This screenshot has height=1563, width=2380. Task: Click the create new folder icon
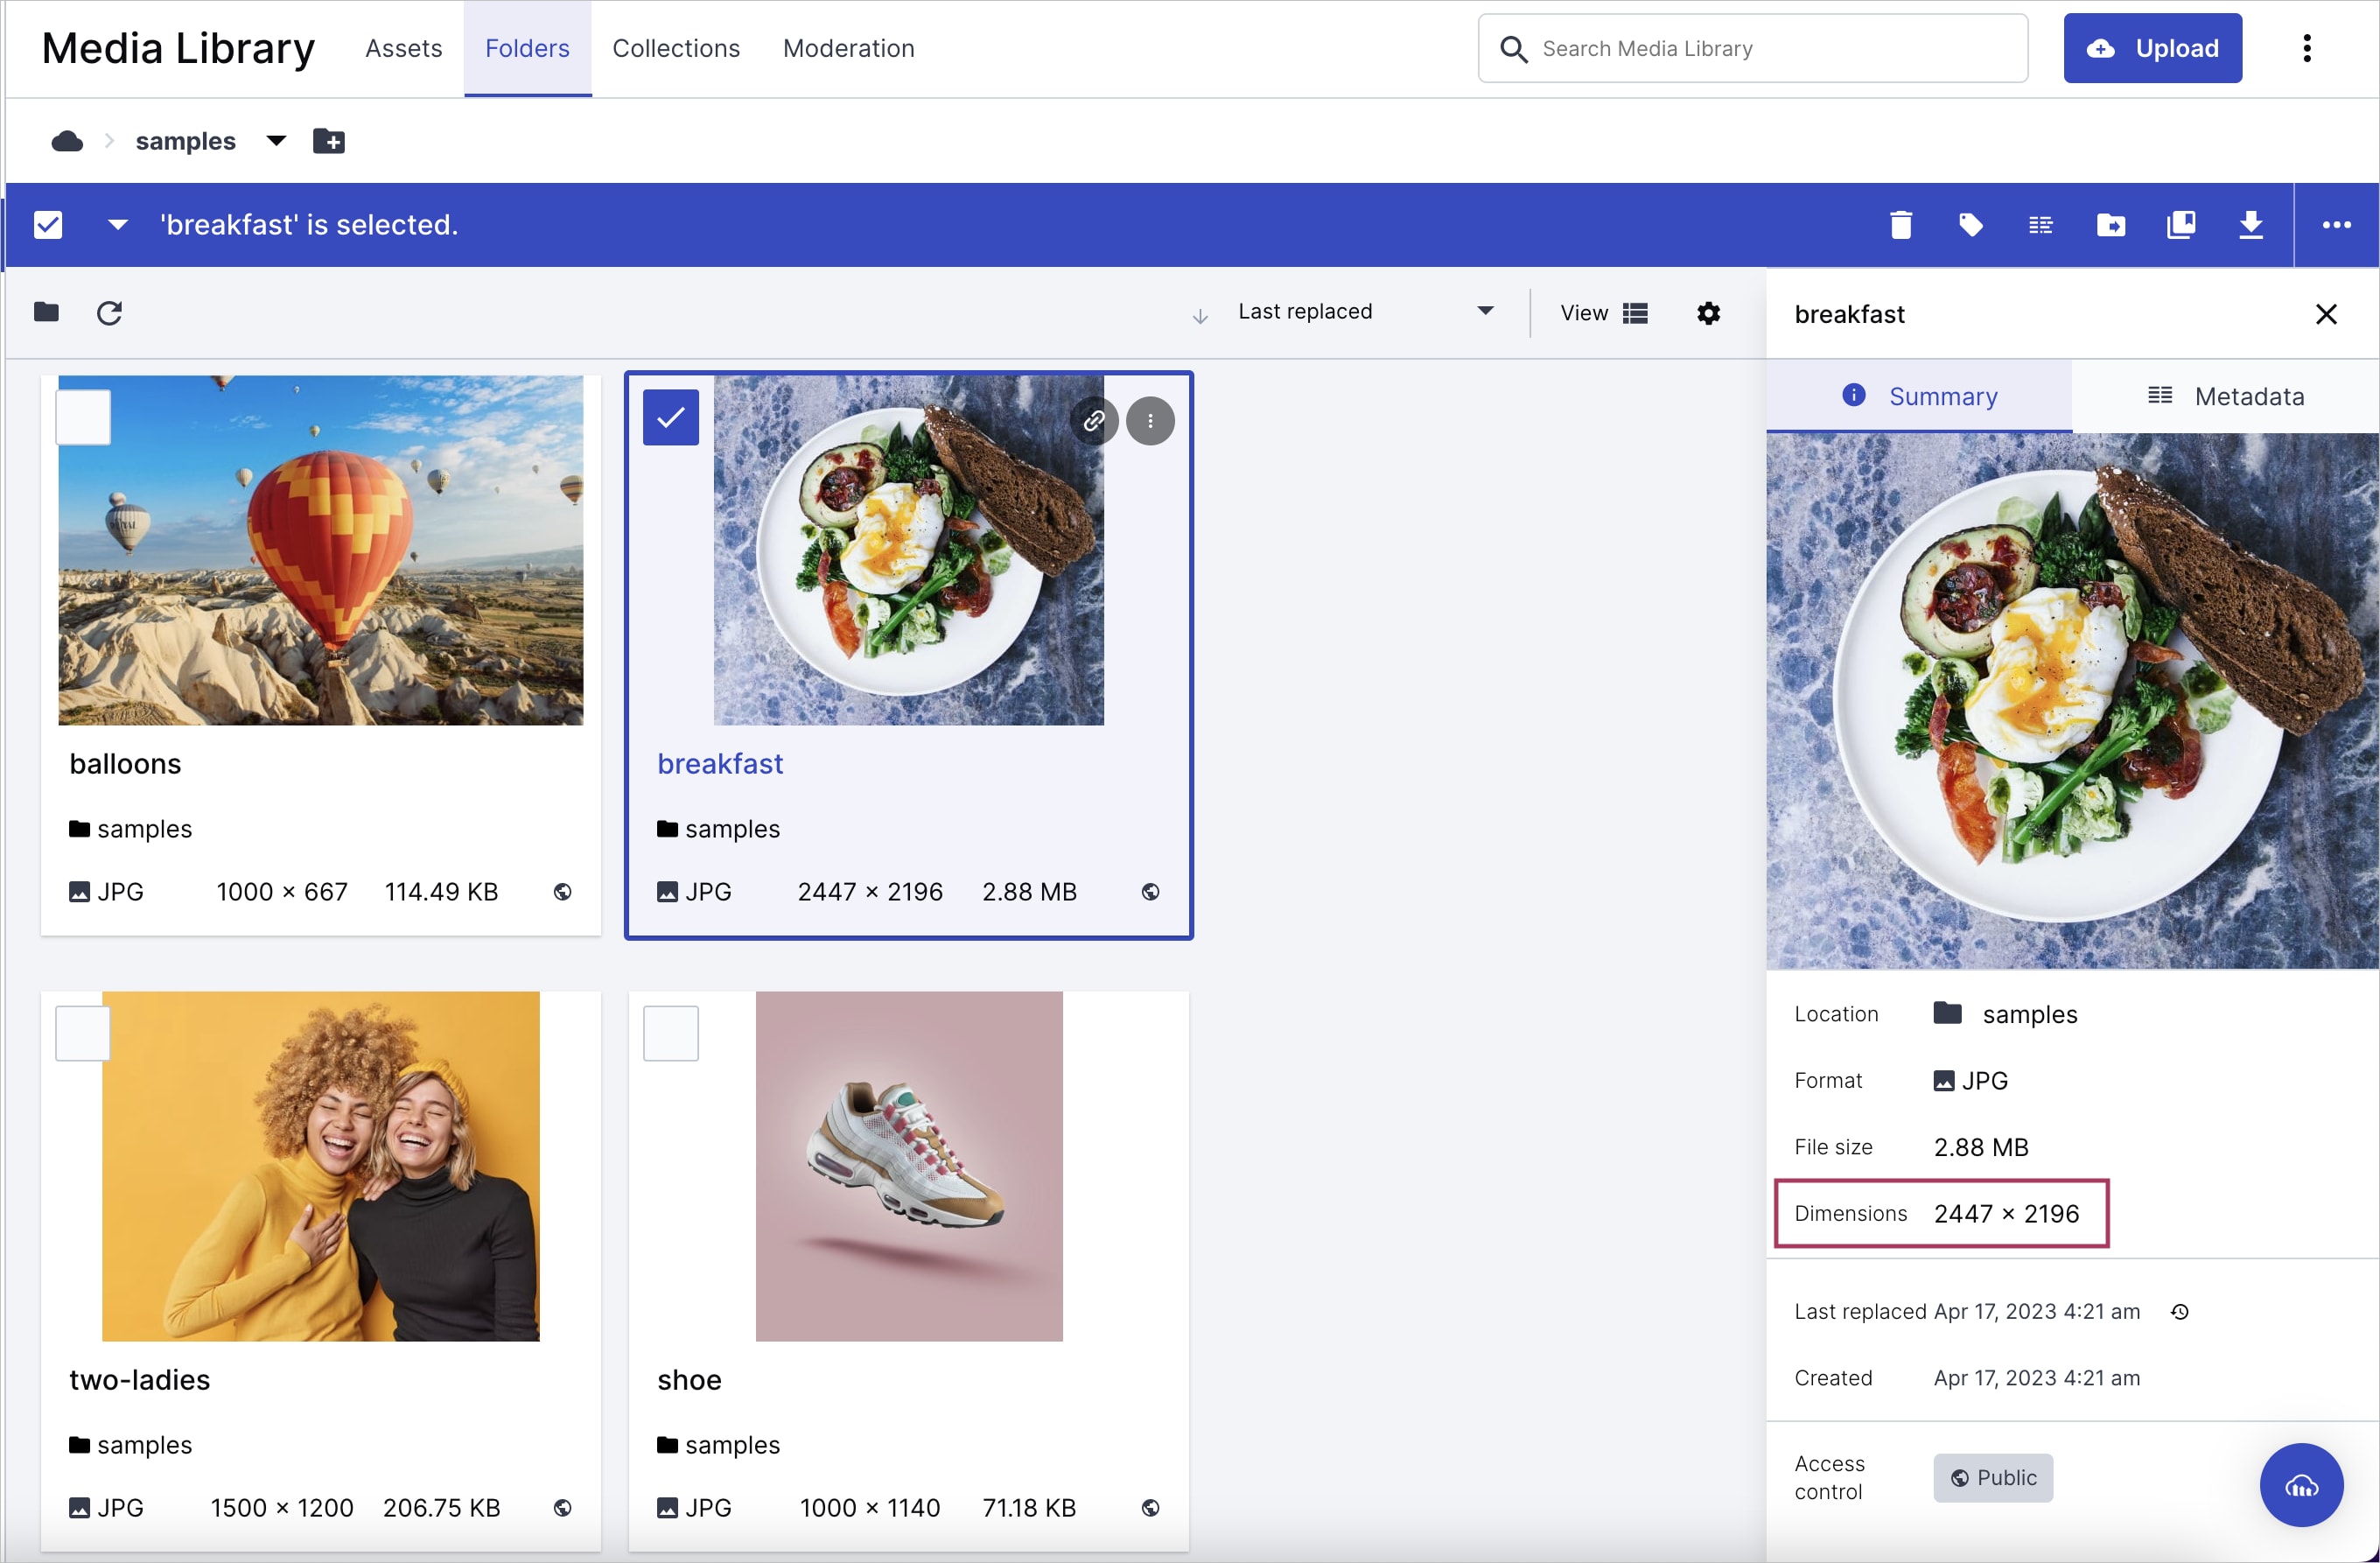(329, 141)
